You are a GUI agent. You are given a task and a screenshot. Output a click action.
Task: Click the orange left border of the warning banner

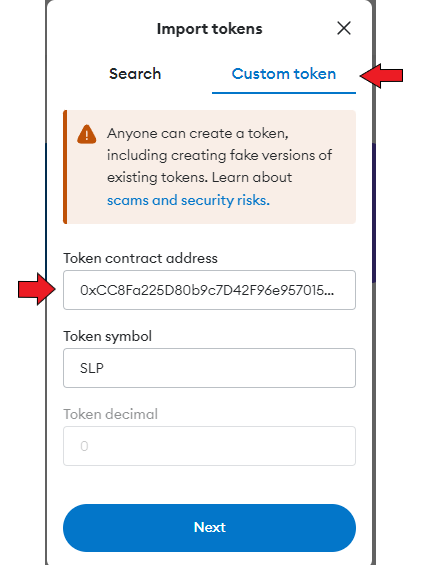65,167
